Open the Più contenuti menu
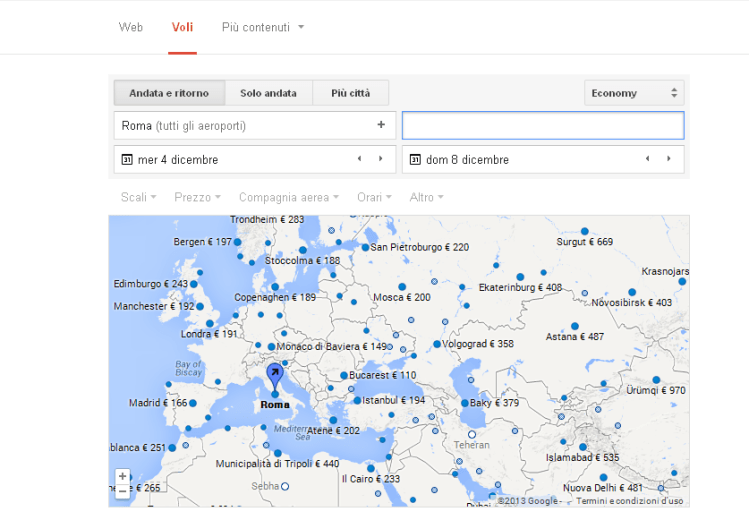Viewport: 749px width, 520px height. click(262, 27)
